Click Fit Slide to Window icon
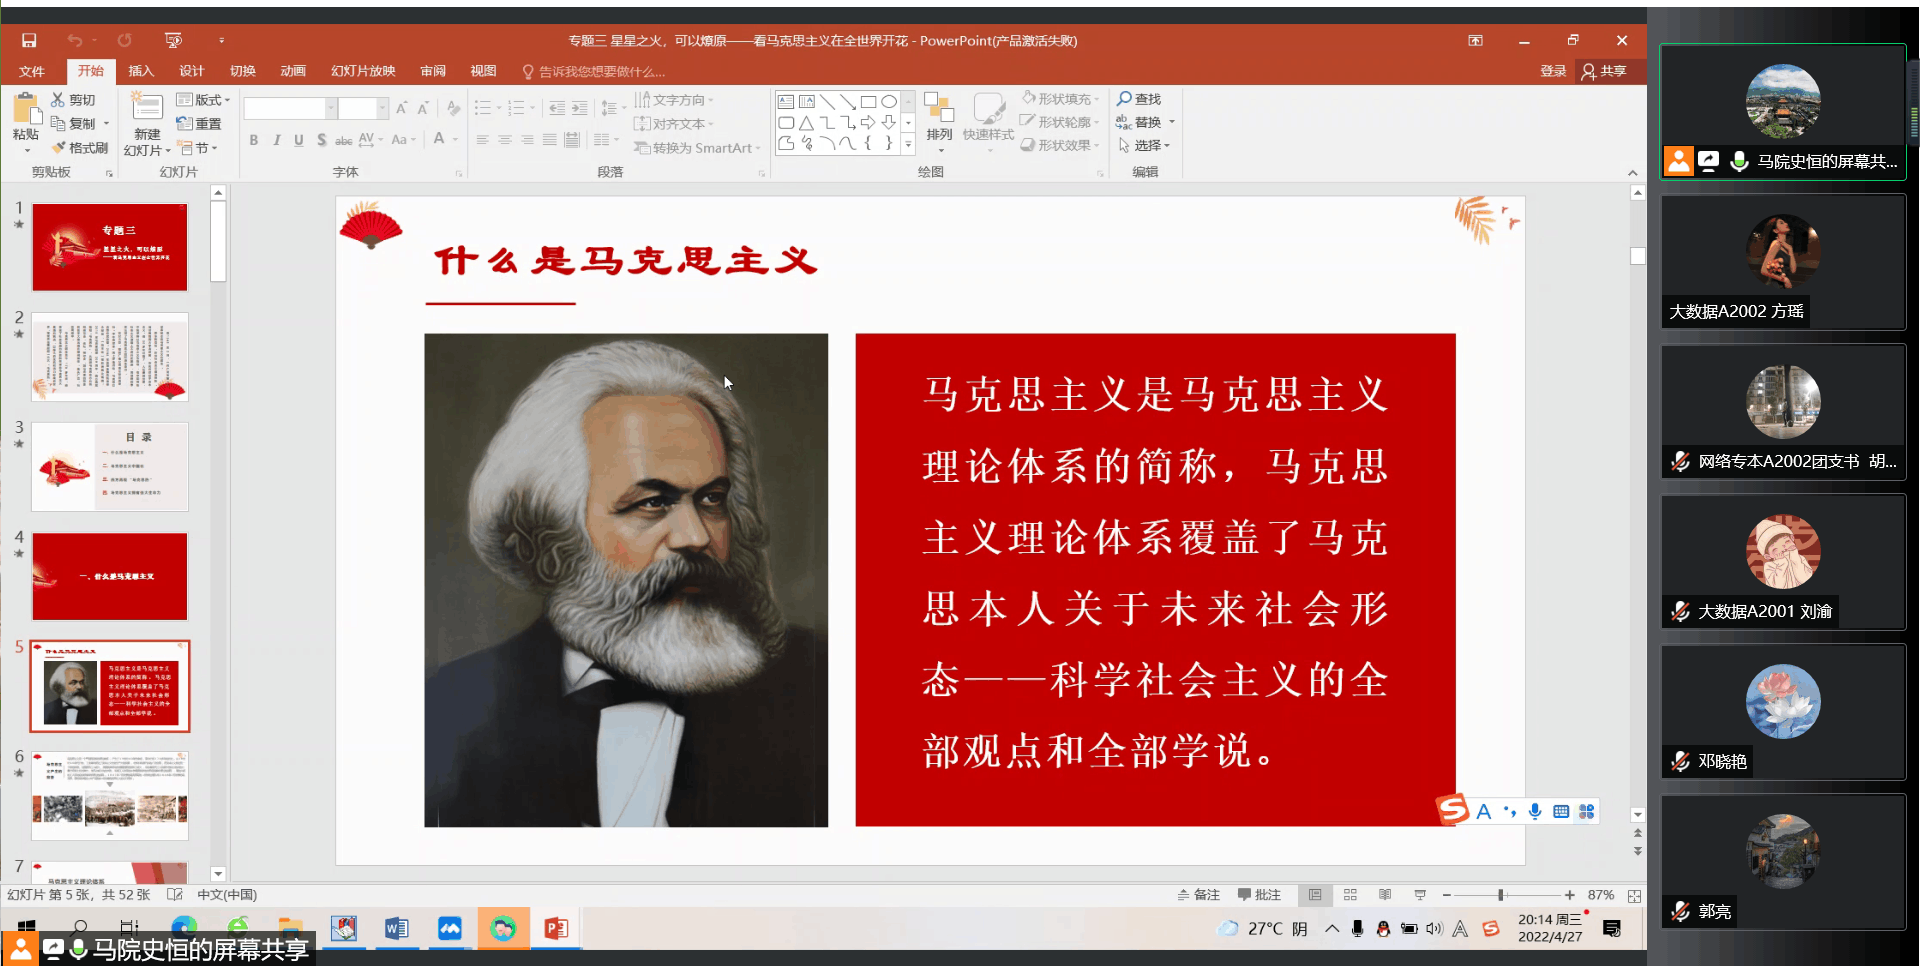1920x966 pixels. 1635,896
